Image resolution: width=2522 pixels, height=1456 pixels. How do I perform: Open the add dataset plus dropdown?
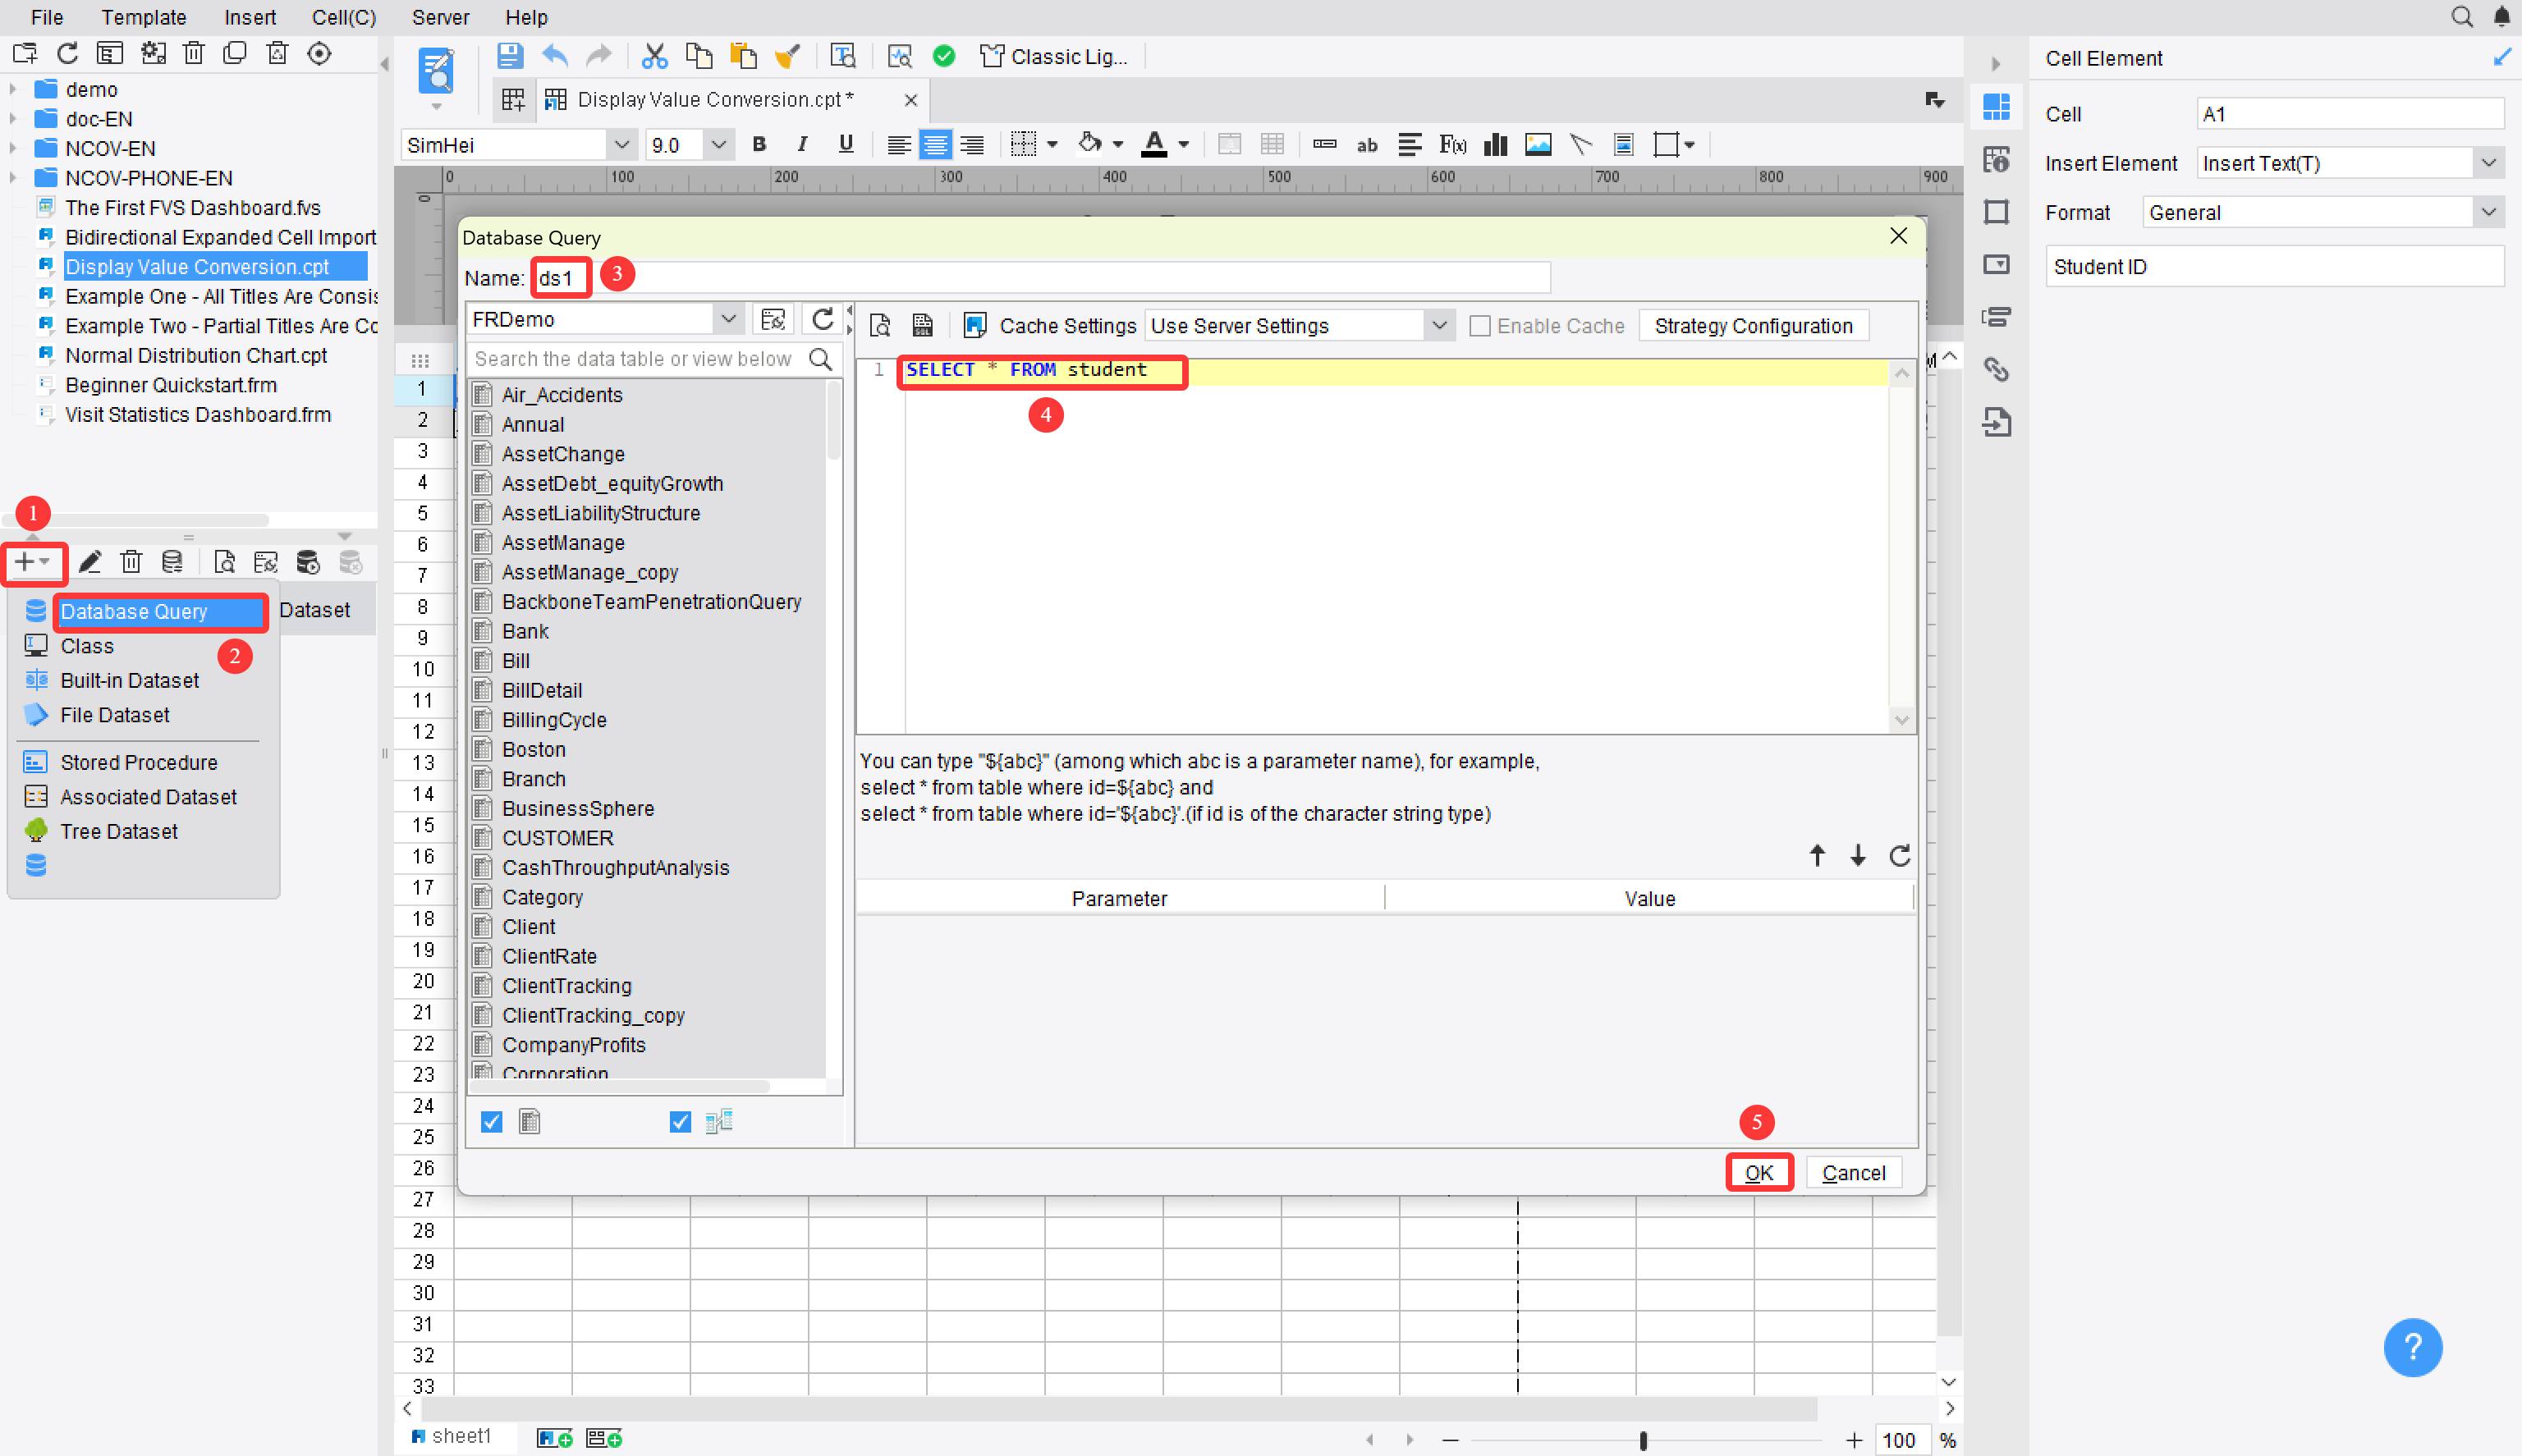[33, 562]
